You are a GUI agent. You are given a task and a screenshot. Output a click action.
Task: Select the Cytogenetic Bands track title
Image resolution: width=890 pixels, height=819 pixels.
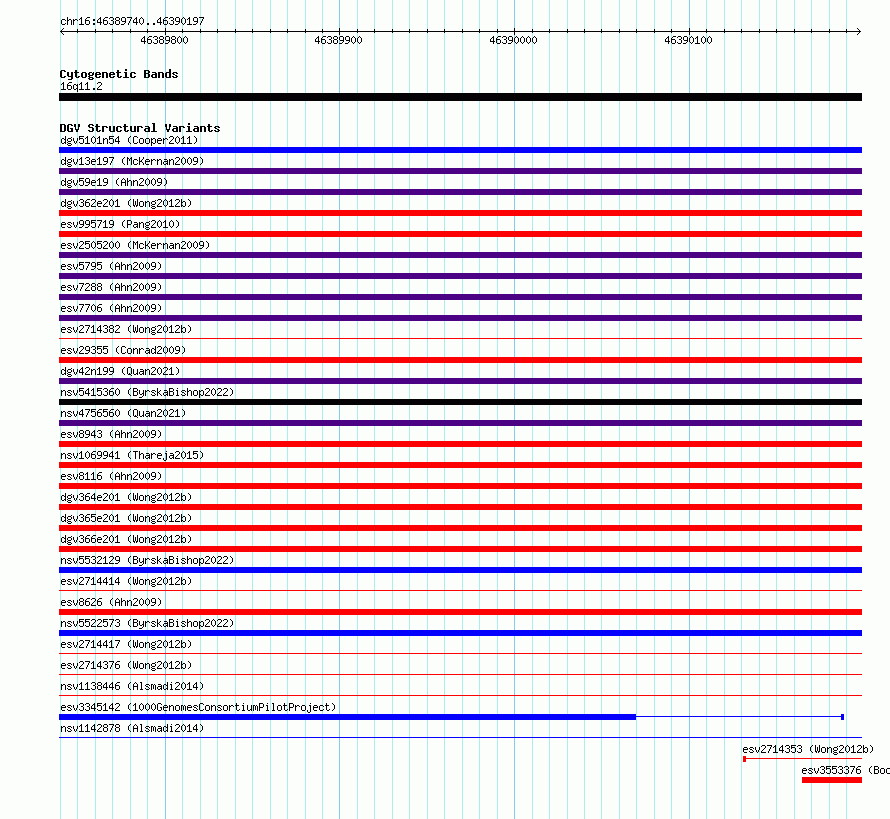click(x=119, y=74)
